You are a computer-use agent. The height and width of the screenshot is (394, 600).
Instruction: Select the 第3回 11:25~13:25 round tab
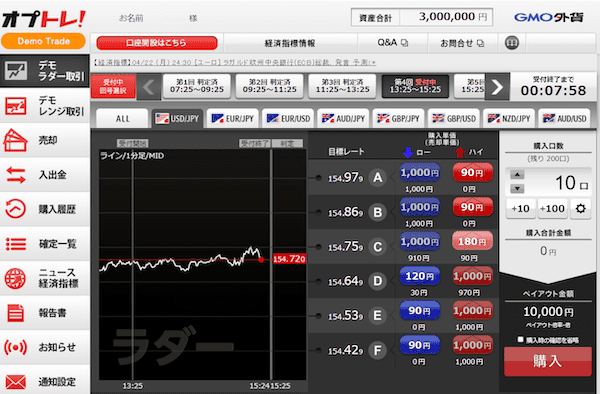(x=342, y=86)
